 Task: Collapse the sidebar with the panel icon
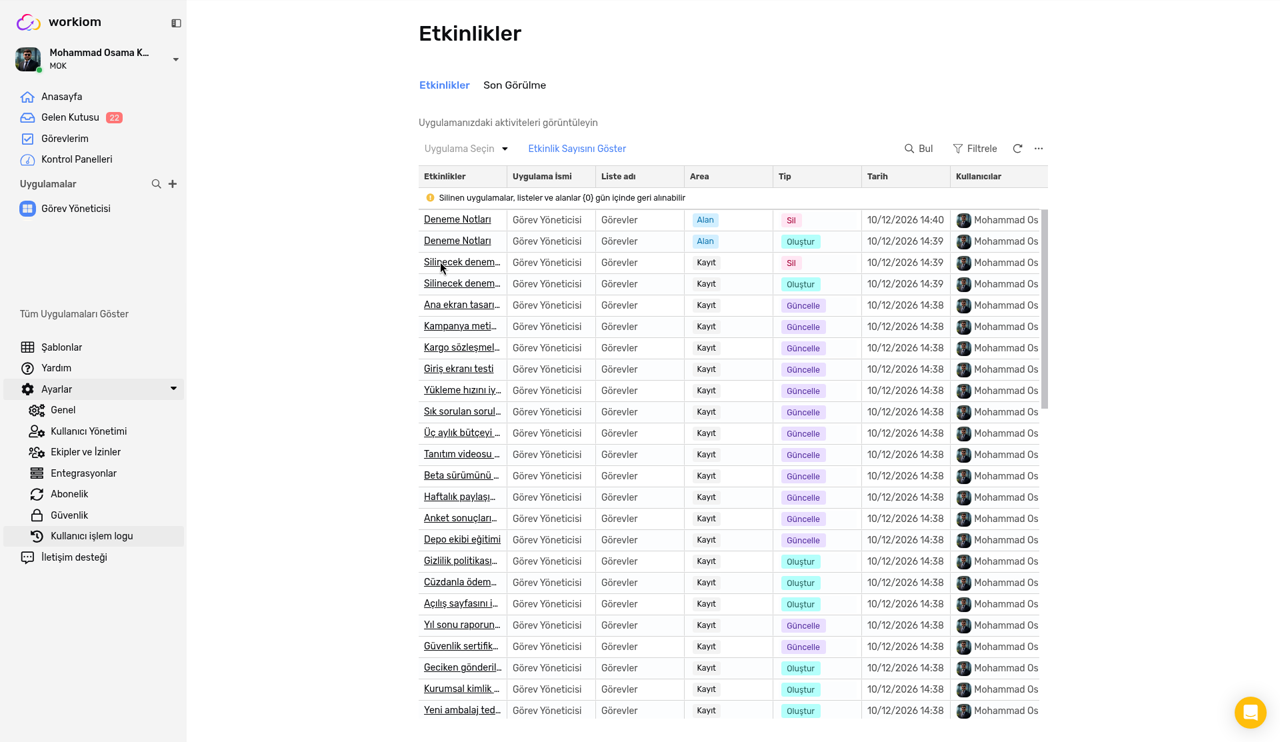(x=176, y=23)
